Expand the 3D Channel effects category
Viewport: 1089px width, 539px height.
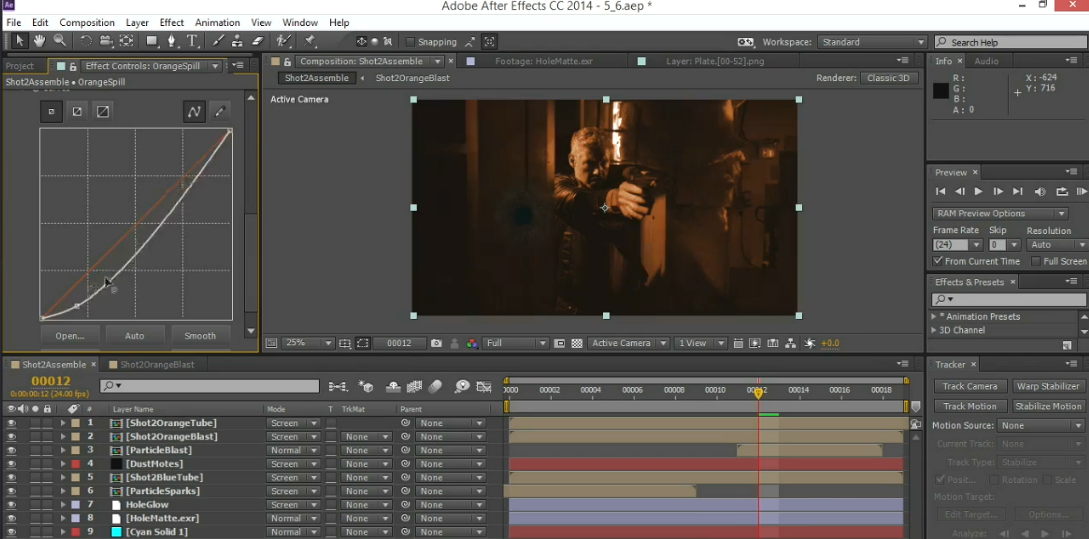[x=934, y=330]
